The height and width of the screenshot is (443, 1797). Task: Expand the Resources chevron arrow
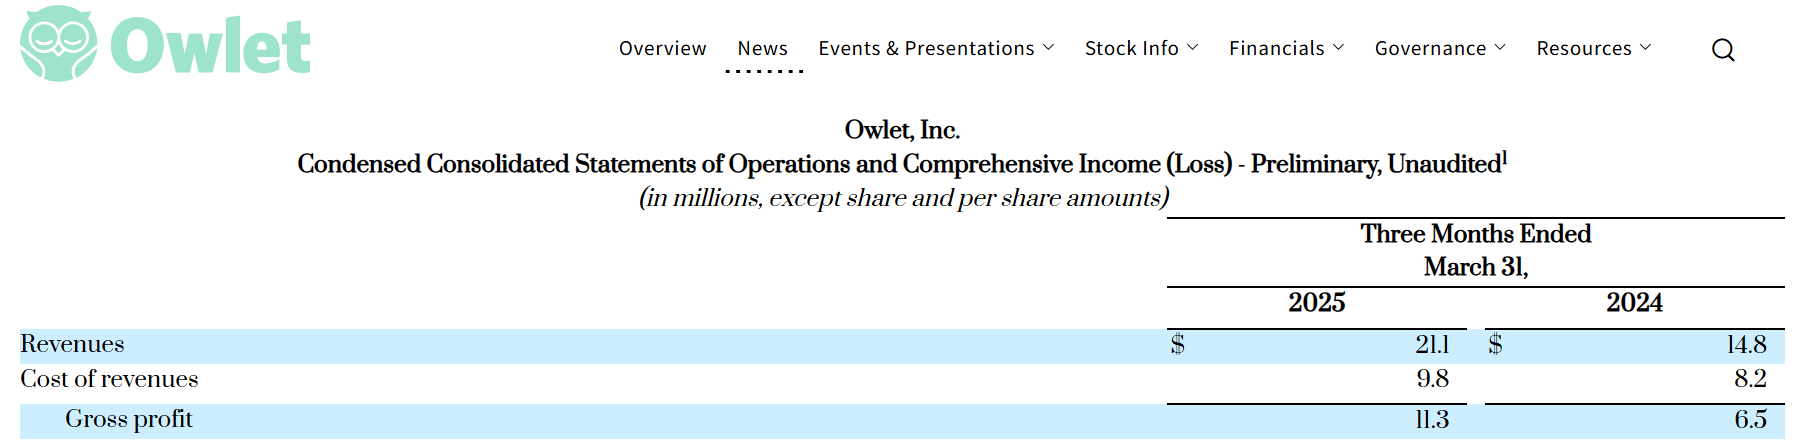point(1645,48)
